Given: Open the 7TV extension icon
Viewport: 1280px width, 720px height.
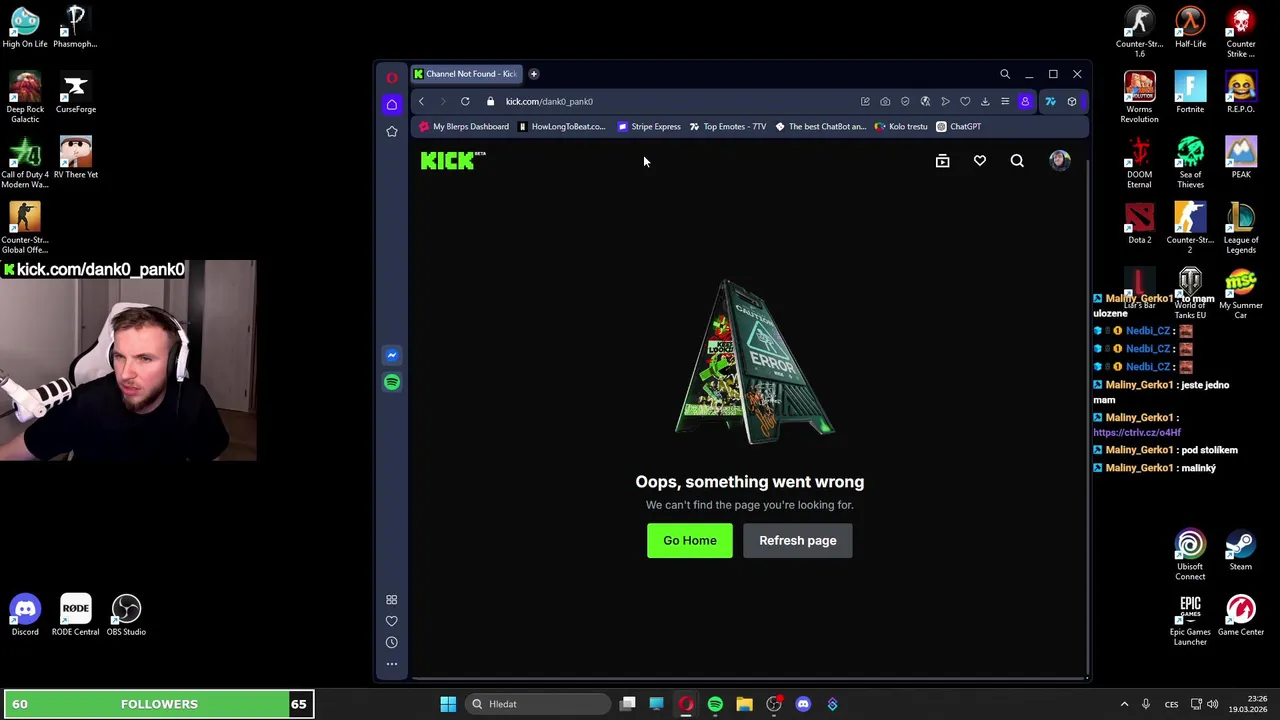Looking at the screenshot, I should (x=1050, y=101).
